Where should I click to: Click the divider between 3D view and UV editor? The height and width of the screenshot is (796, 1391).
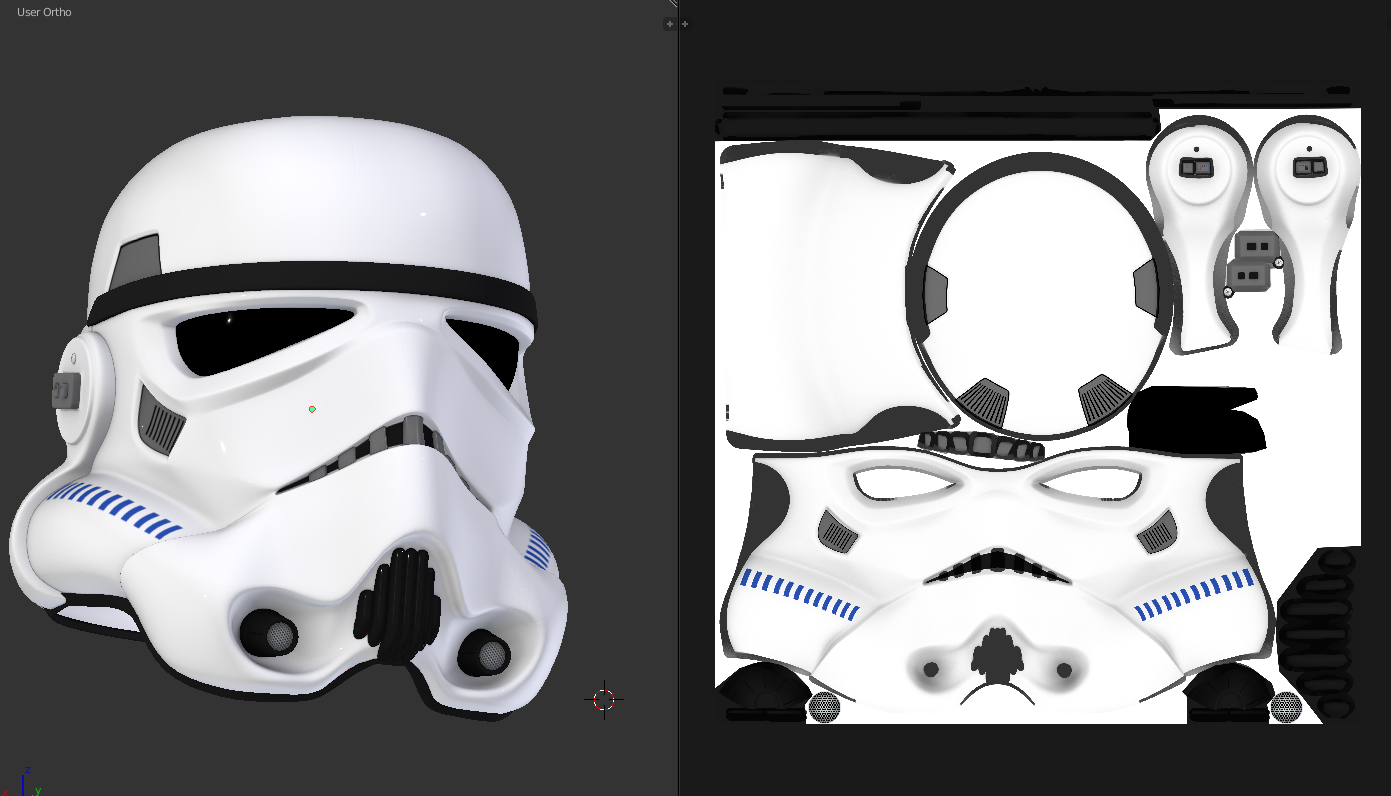pos(678,400)
